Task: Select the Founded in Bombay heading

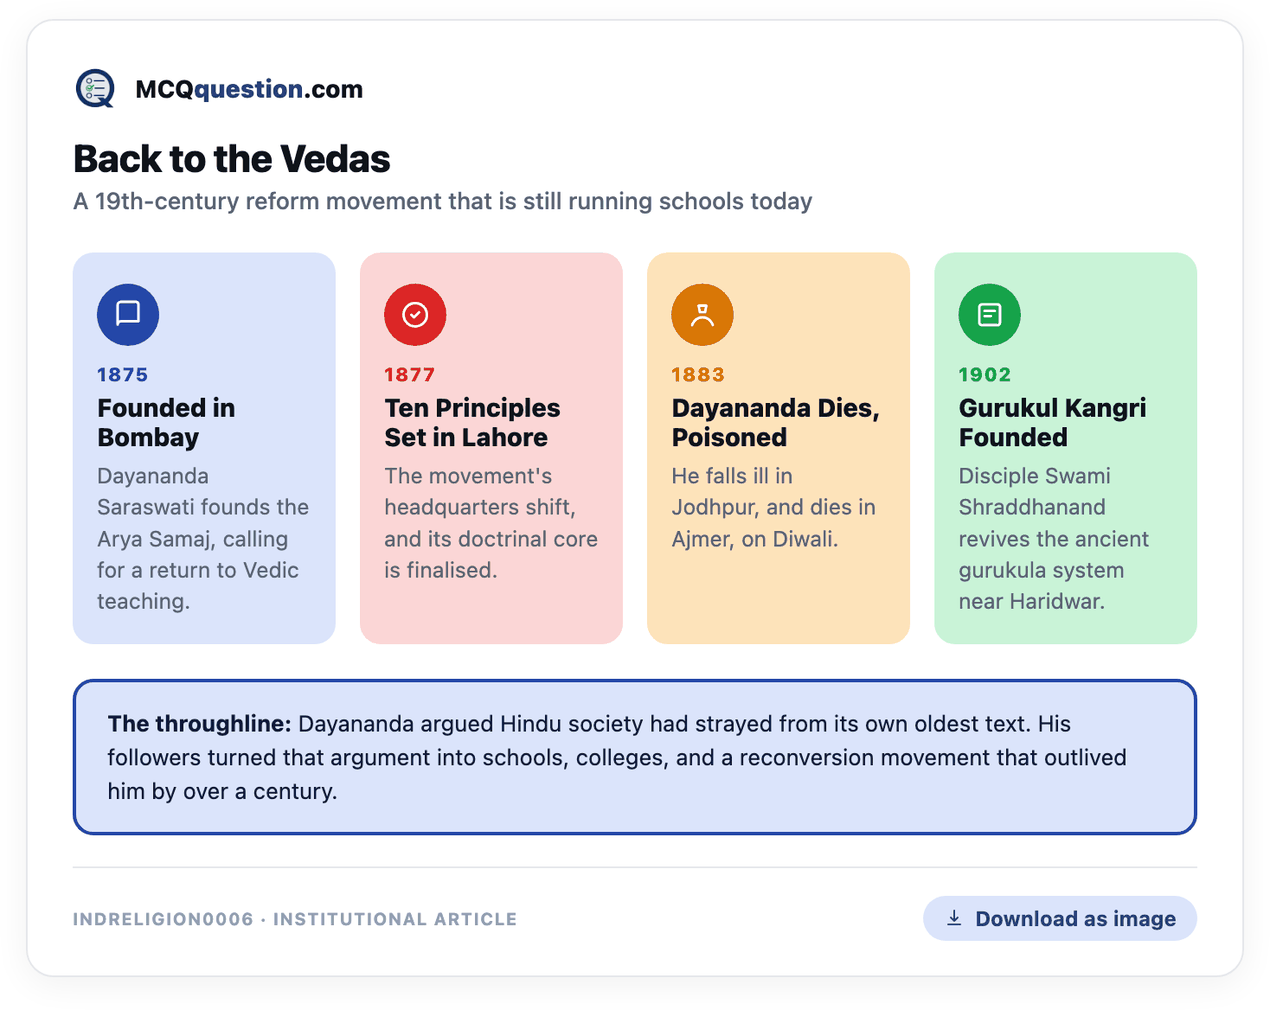Action: point(166,422)
